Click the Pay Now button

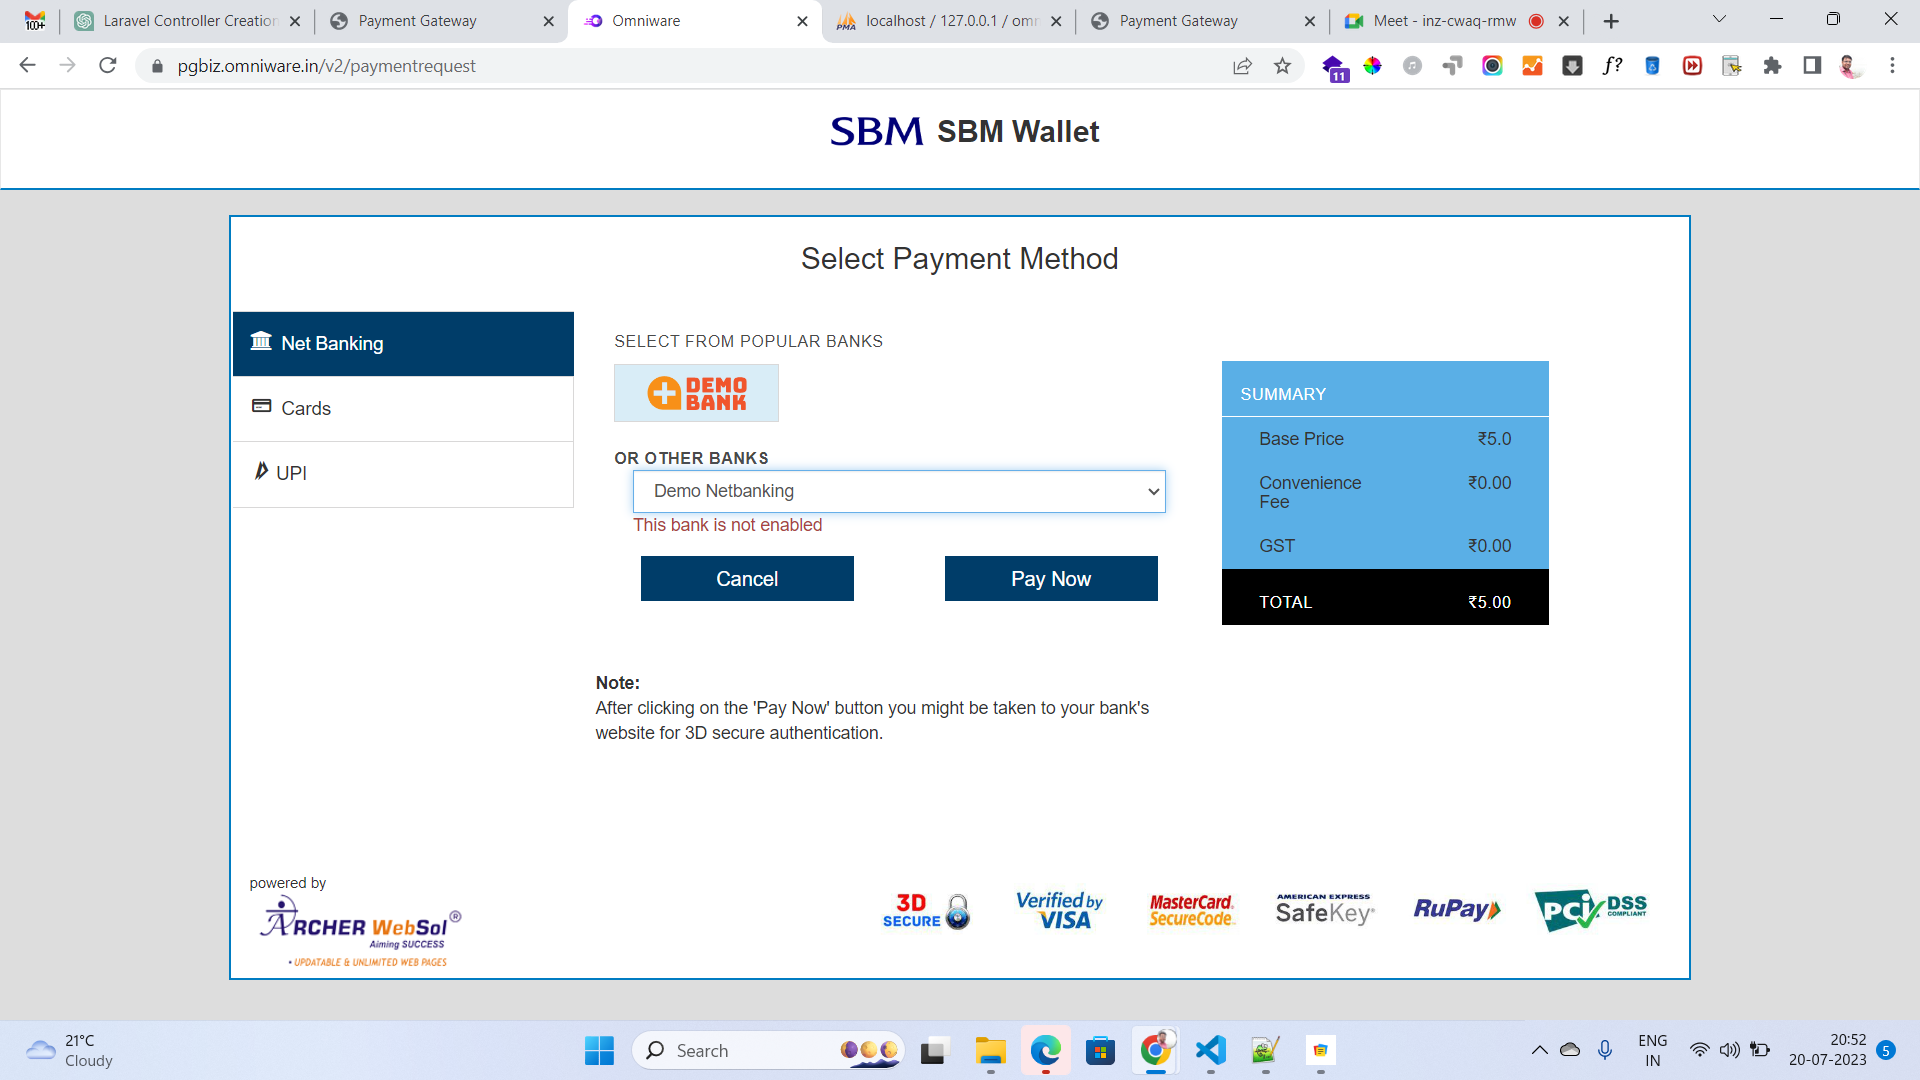[1051, 579]
